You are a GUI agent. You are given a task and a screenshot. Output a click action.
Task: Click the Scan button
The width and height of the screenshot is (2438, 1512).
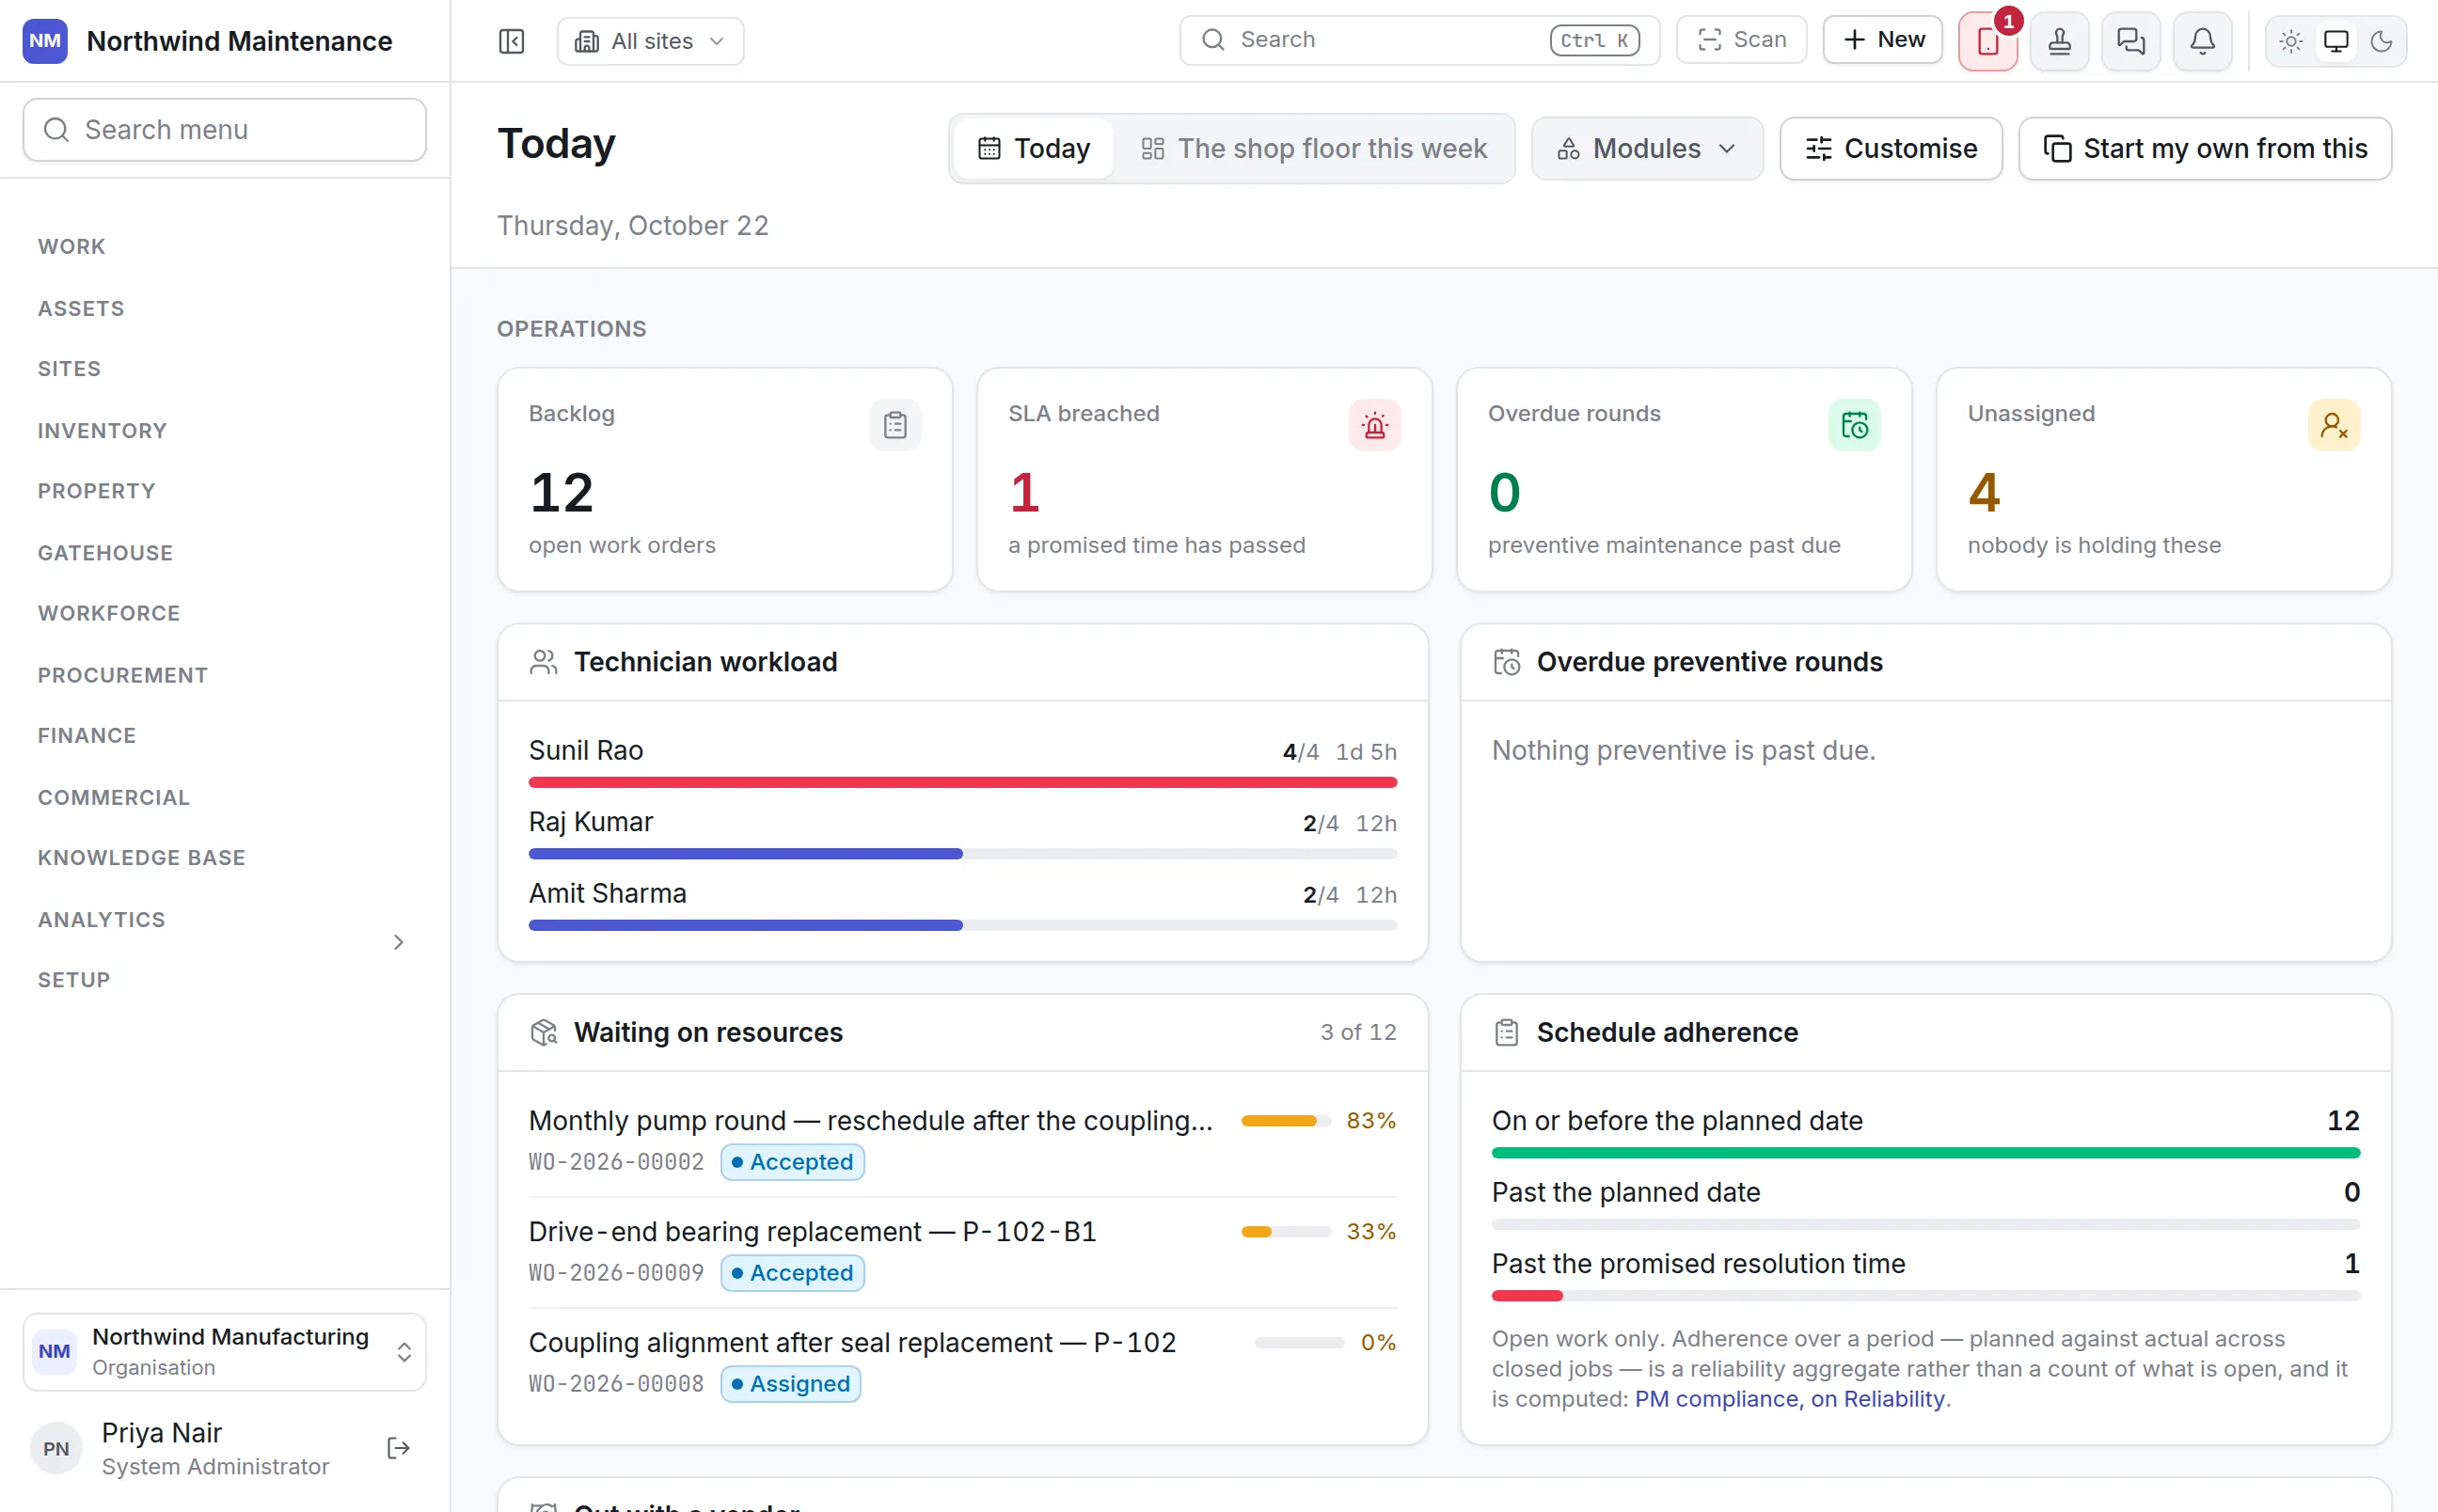click(1741, 40)
